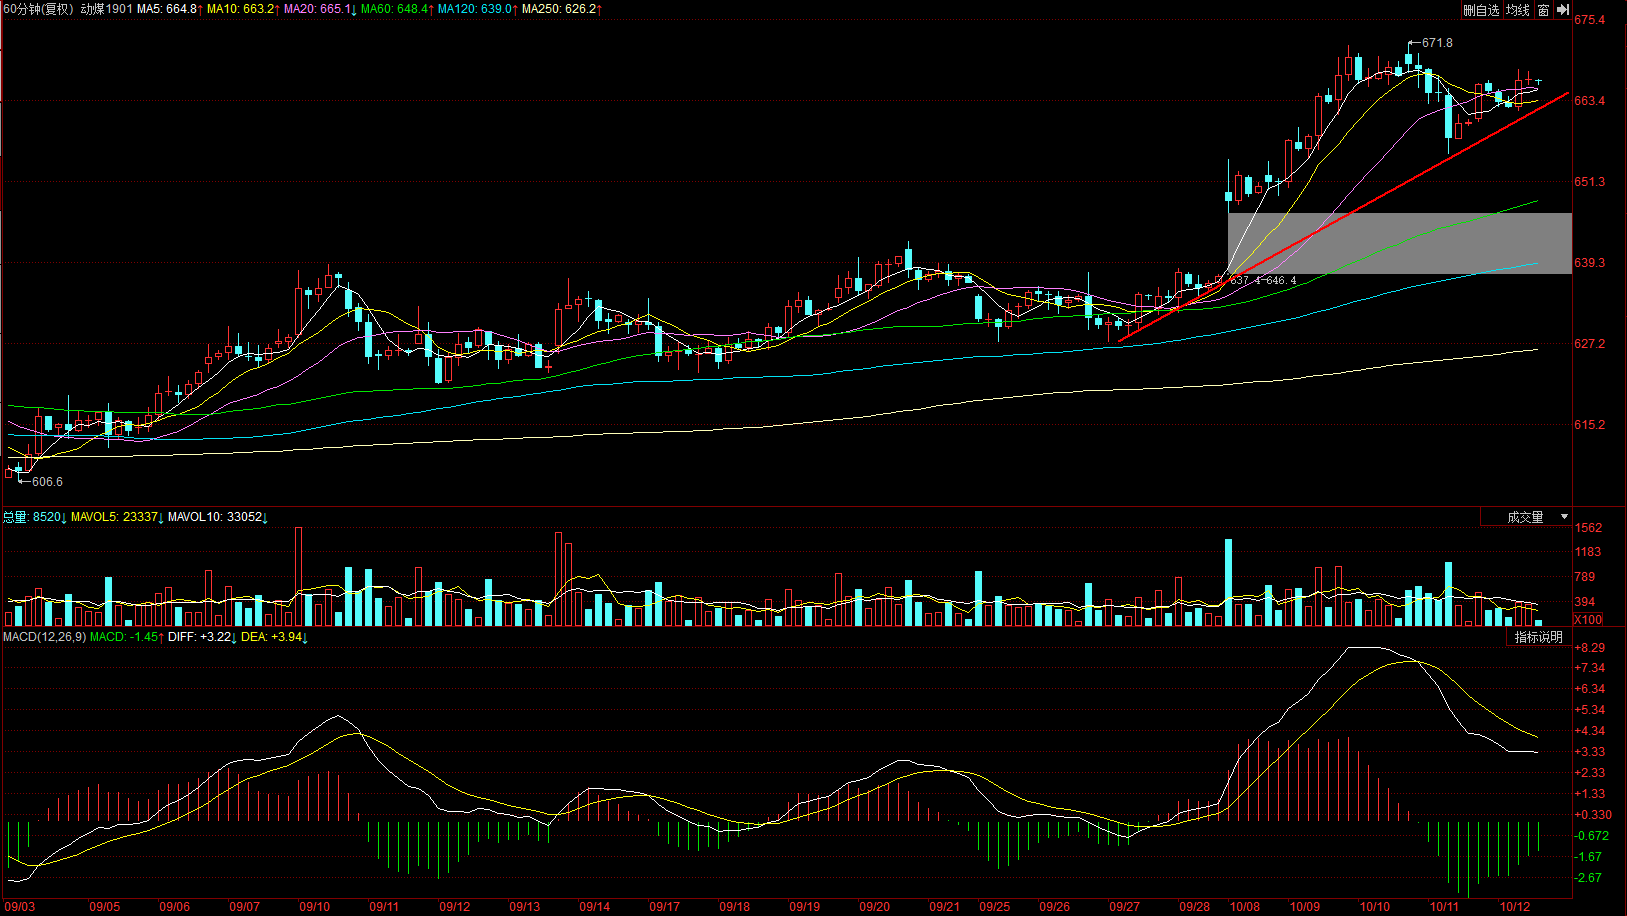Click the 均线 button
This screenshot has height=916, width=1627.
pos(1518,10)
